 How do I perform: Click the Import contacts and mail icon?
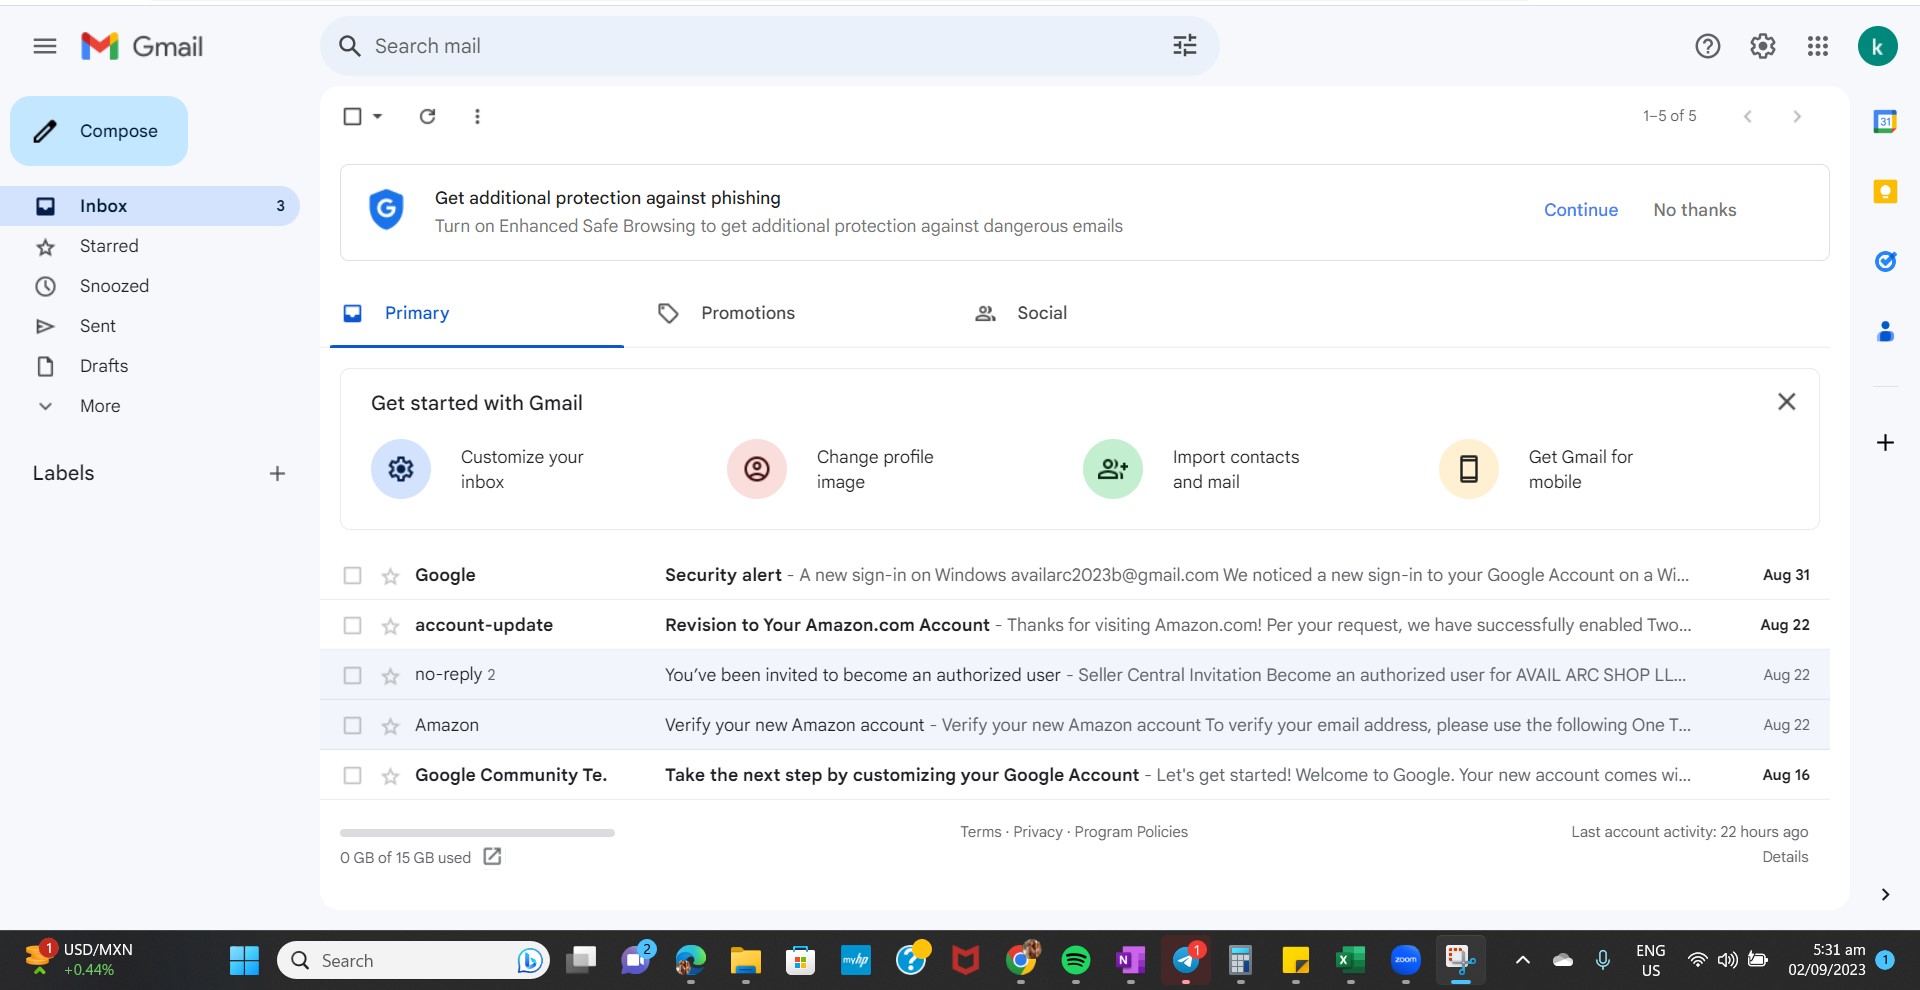pos(1113,469)
